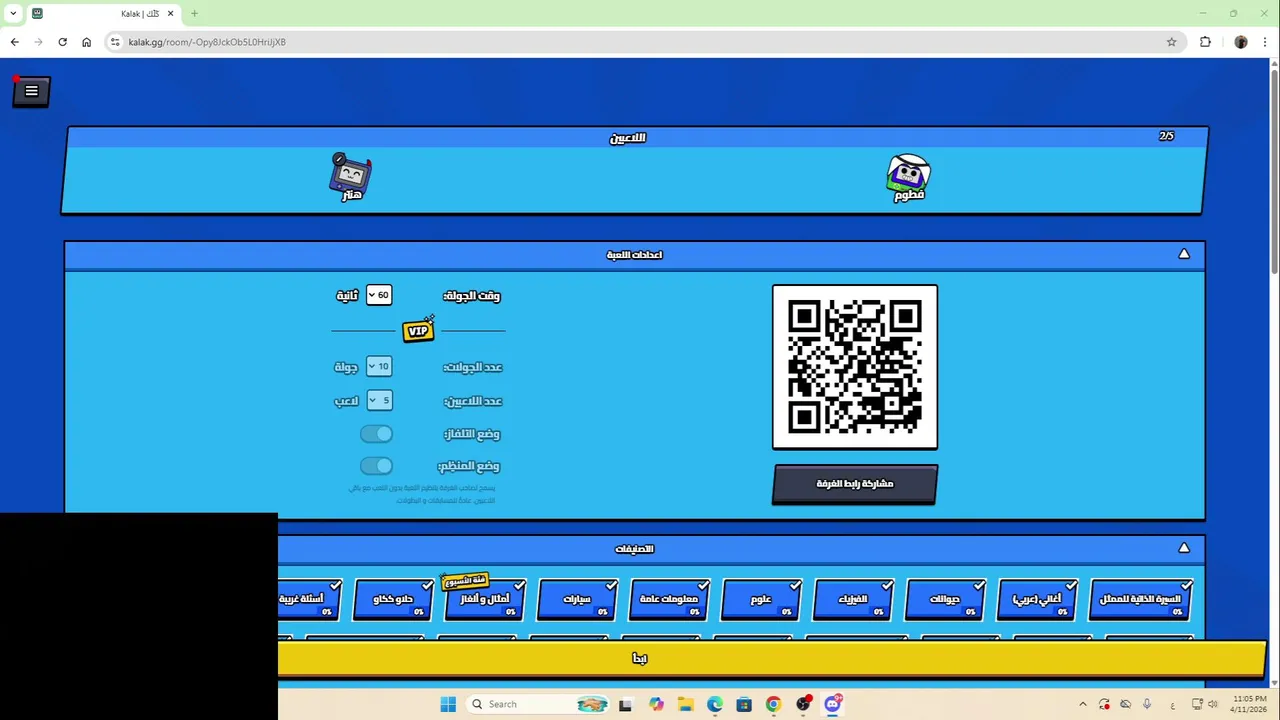Click the yellow VIP badge
The width and height of the screenshot is (1280, 720).
pyautogui.click(x=418, y=331)
